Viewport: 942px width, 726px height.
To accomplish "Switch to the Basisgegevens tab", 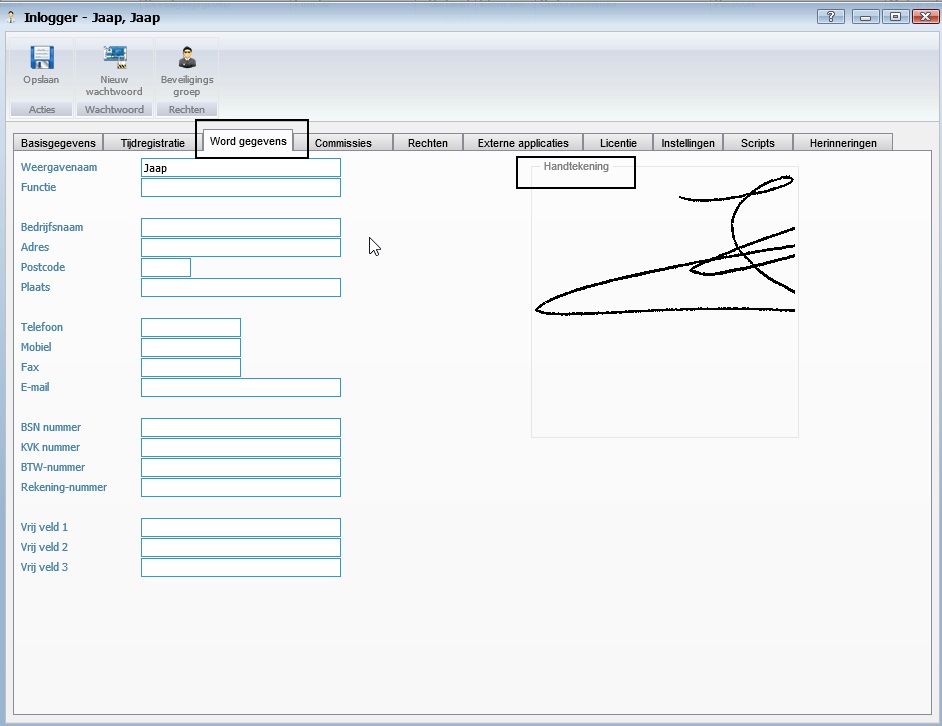I will click(58, 143).
